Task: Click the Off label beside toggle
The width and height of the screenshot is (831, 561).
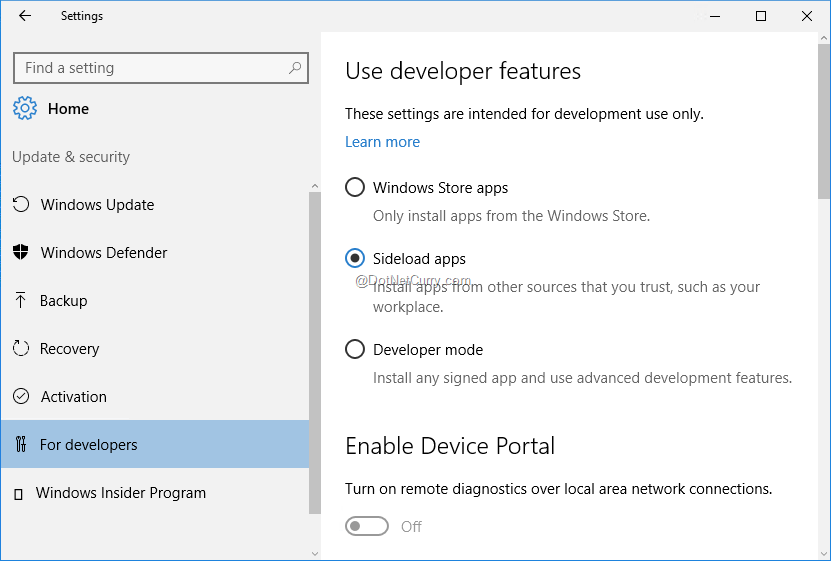Action: tap(411, 527)
